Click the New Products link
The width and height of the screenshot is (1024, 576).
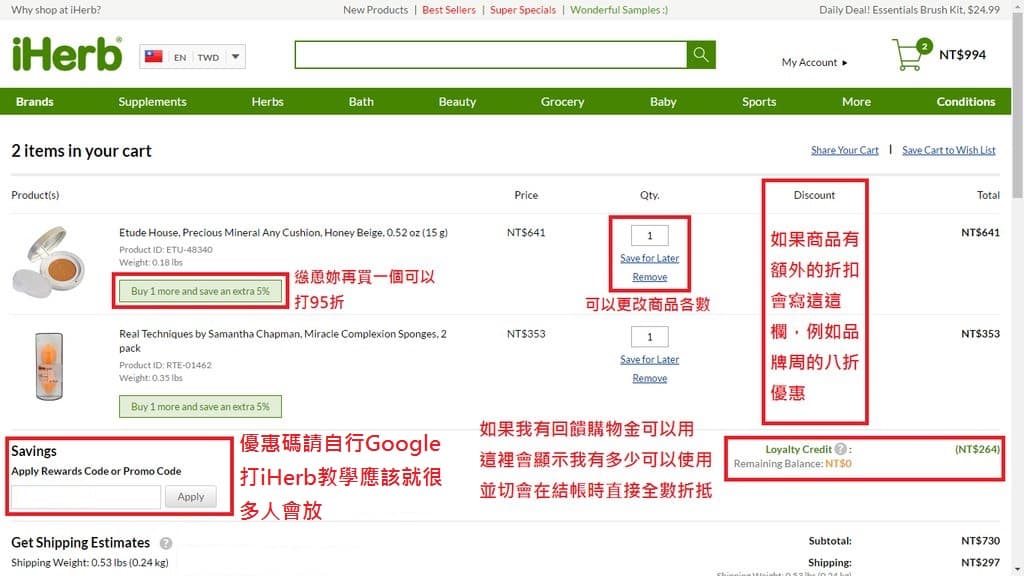pos(376,10)
